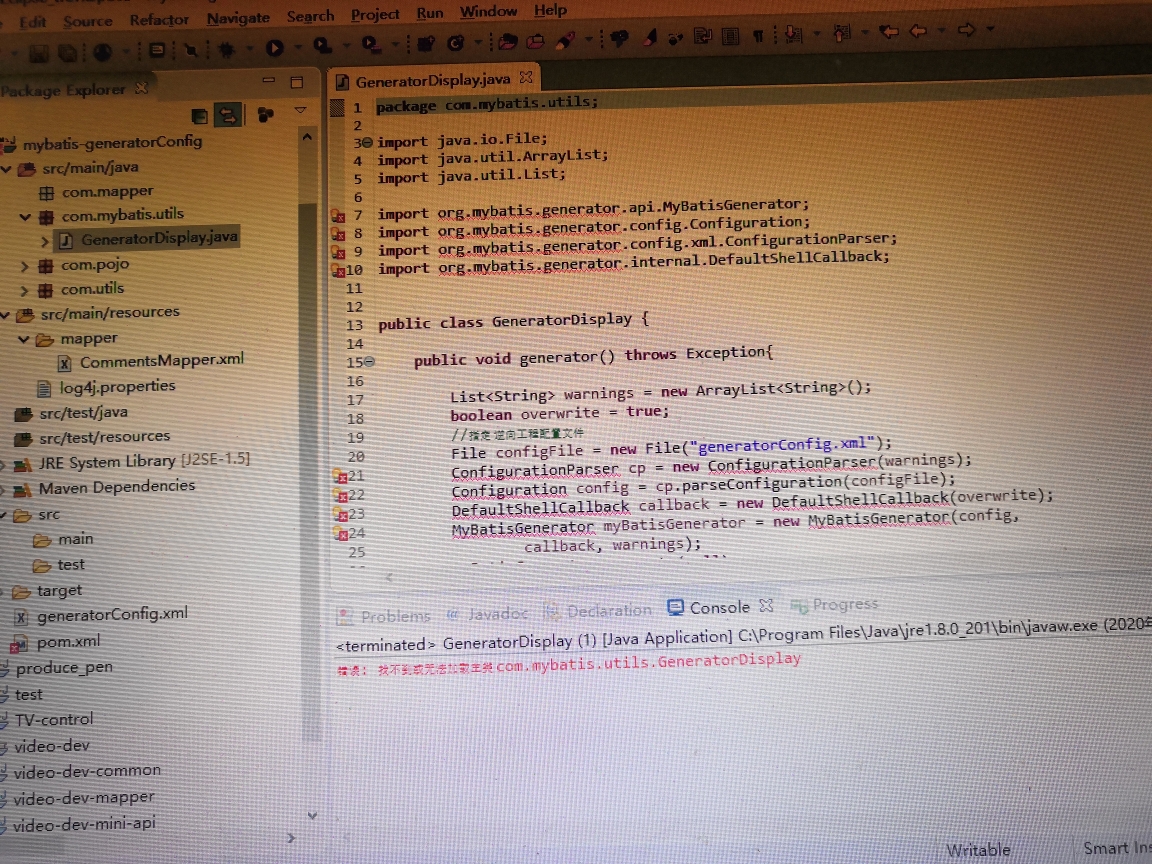Viewport: 1152px width, 864px height.
Task: Switch to the Problems tab
Action: coord(384,616)
